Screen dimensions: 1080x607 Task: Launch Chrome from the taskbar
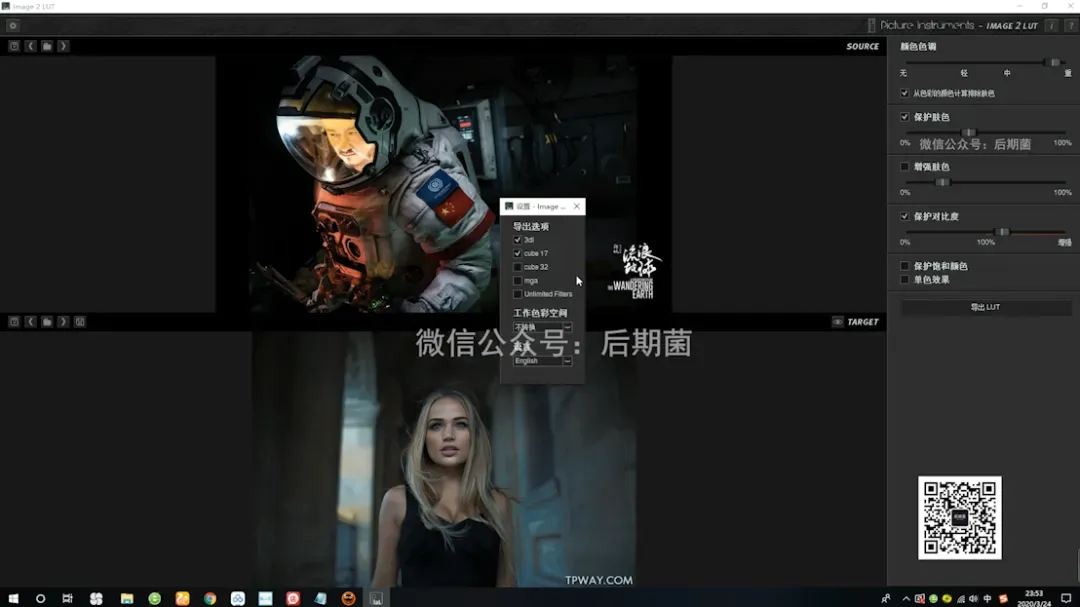click(210, 598)
